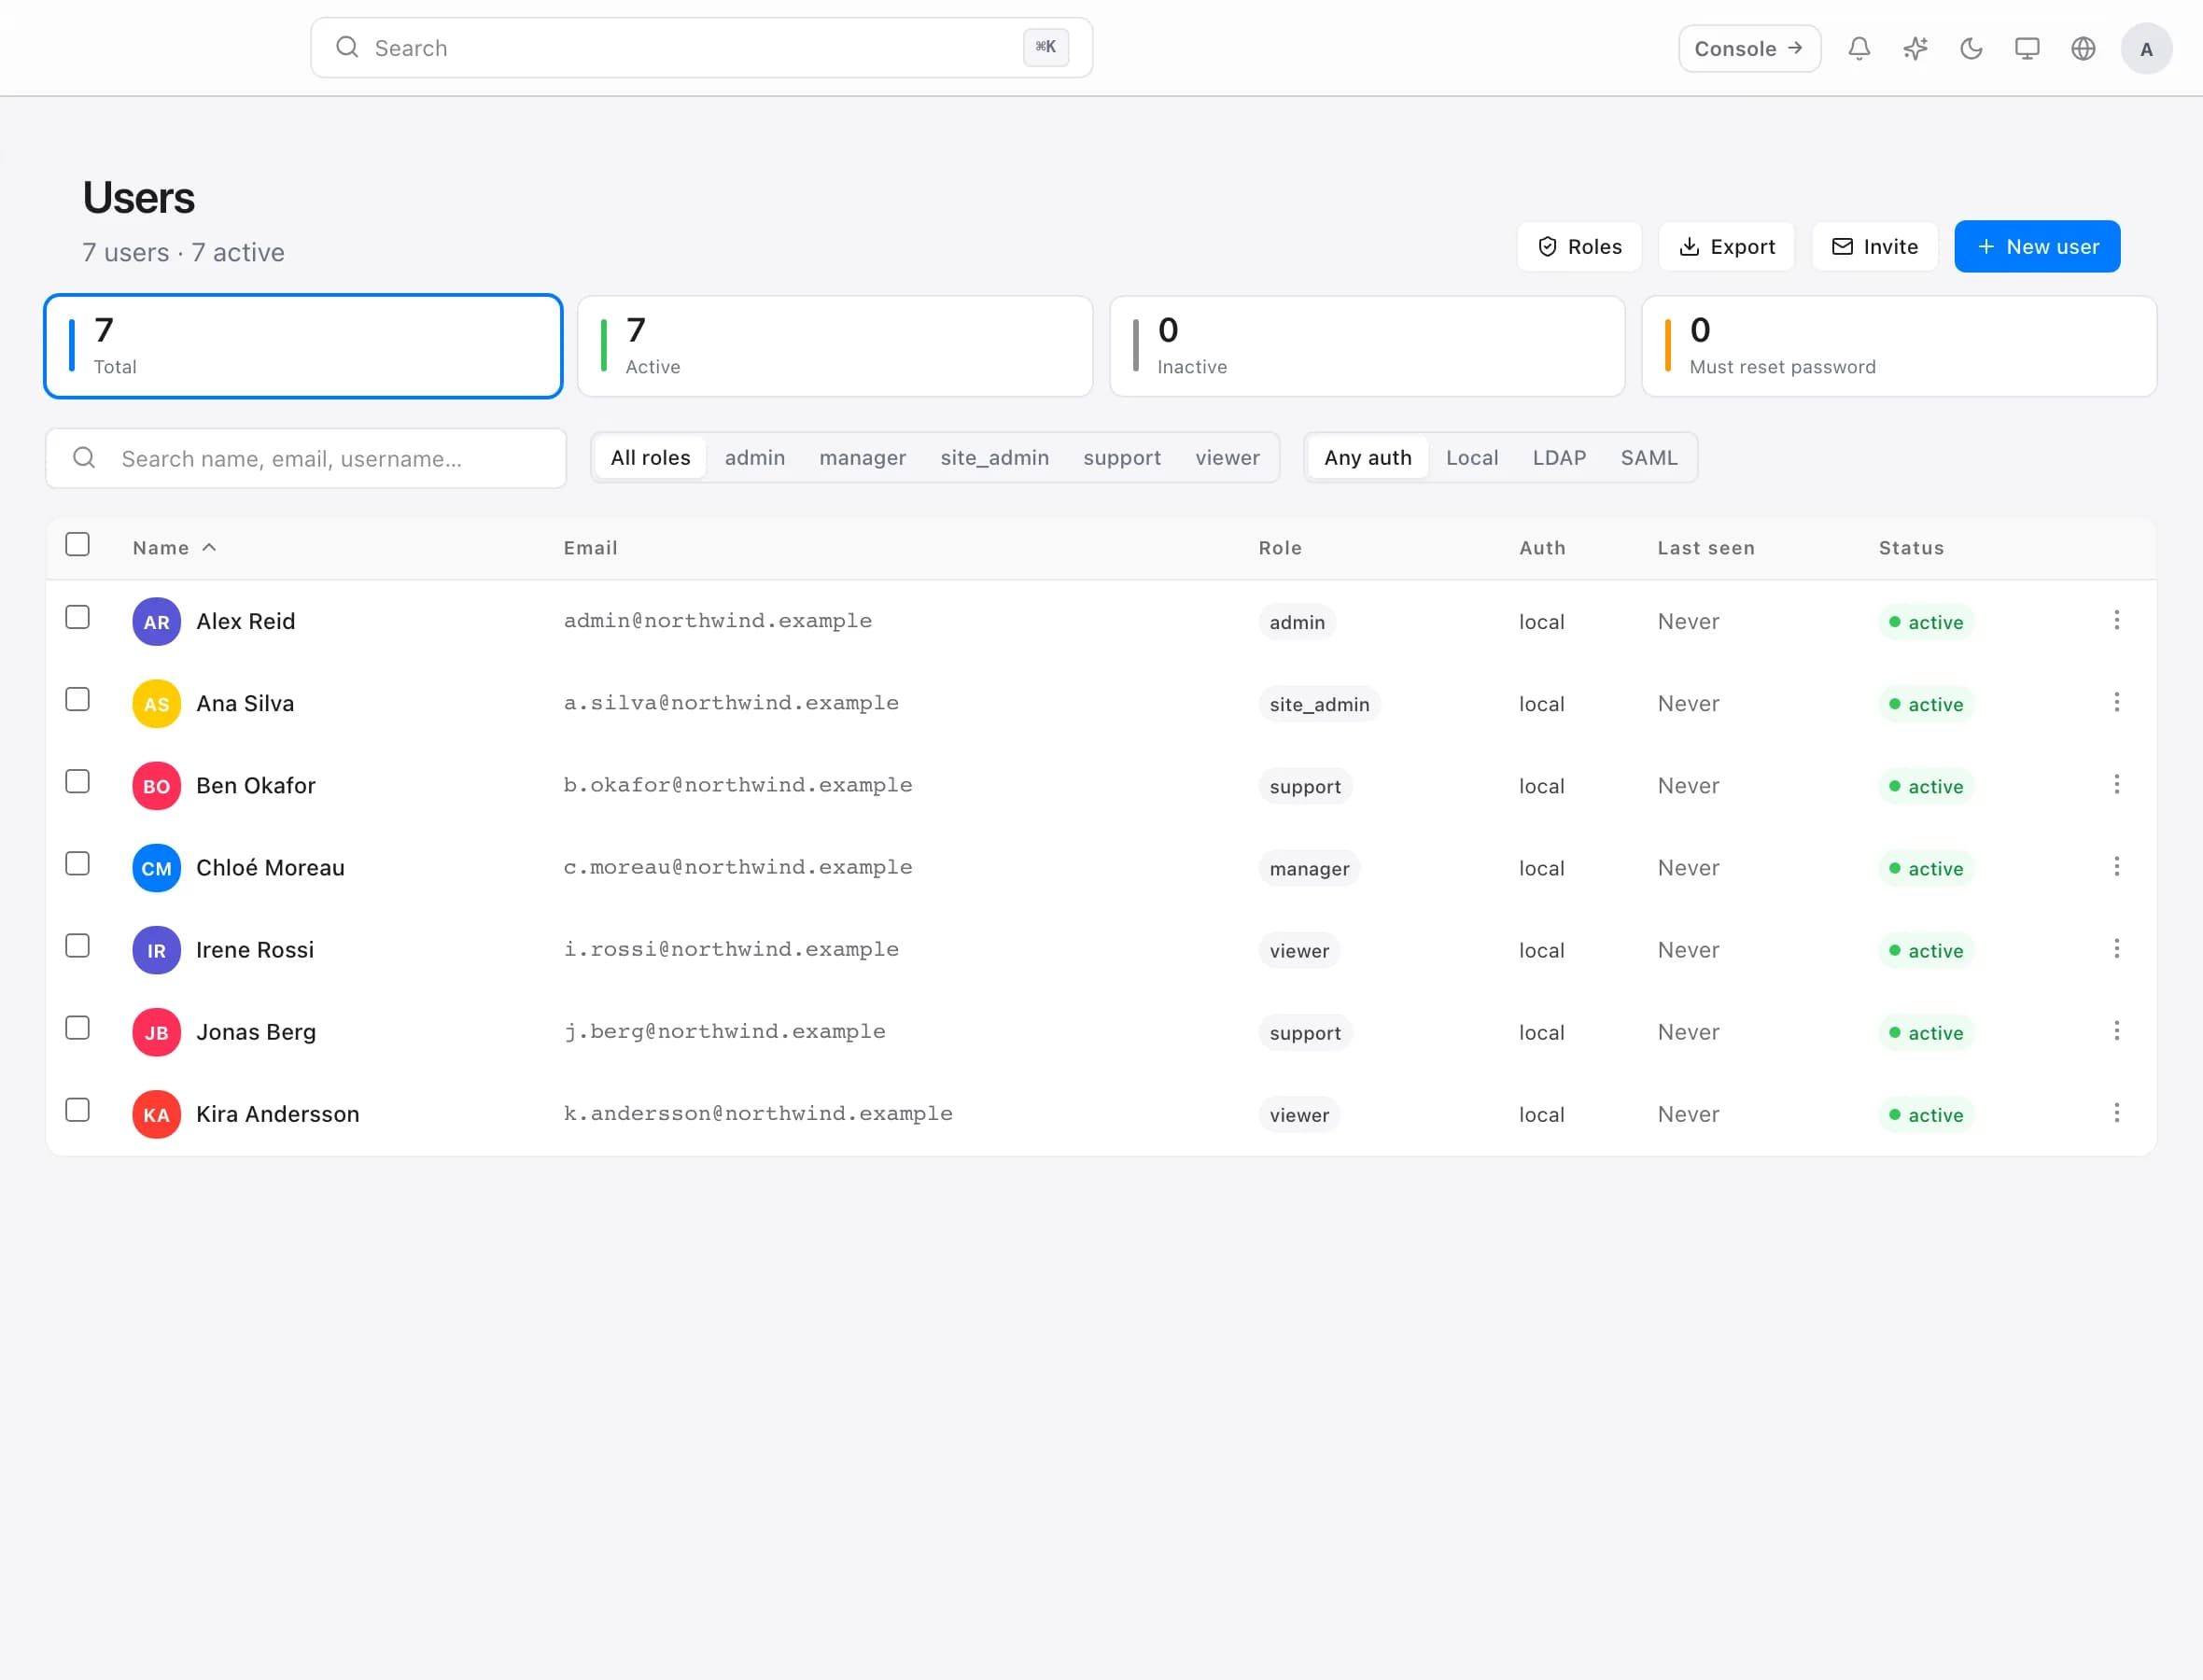Open the Roles management button
Screen dimensions: 2203x1680
pos(1578,246)
